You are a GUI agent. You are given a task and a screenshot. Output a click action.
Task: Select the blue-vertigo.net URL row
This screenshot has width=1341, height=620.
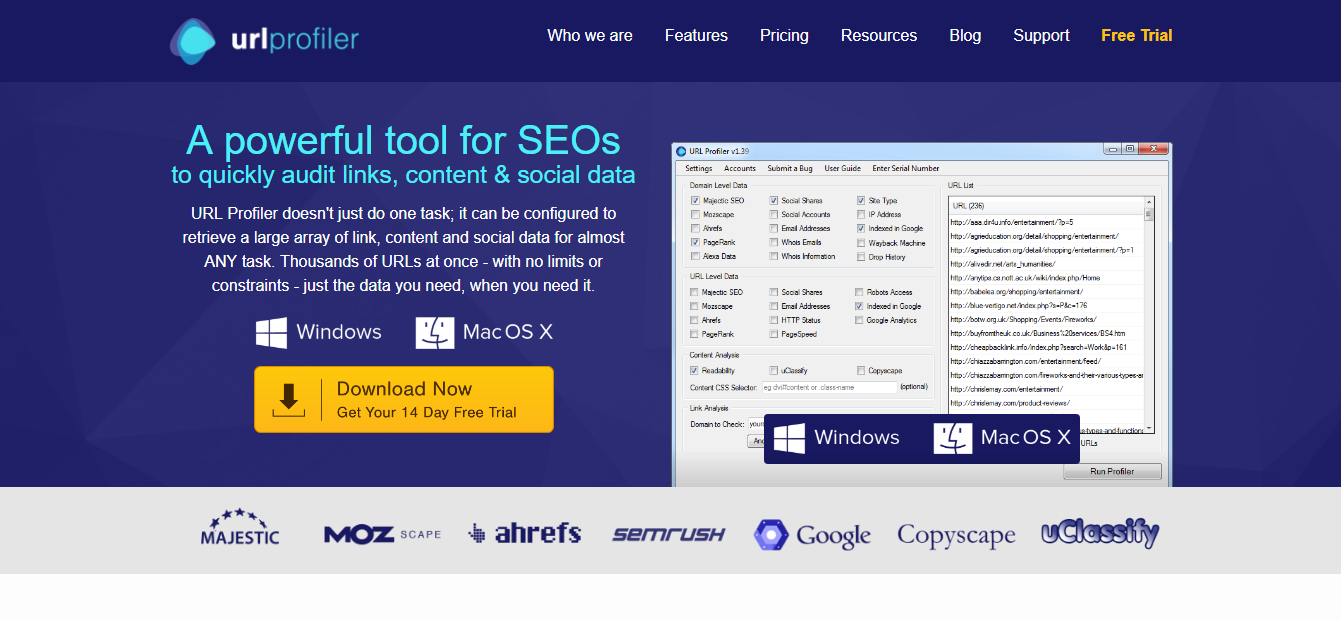(x=1046, y=306)
